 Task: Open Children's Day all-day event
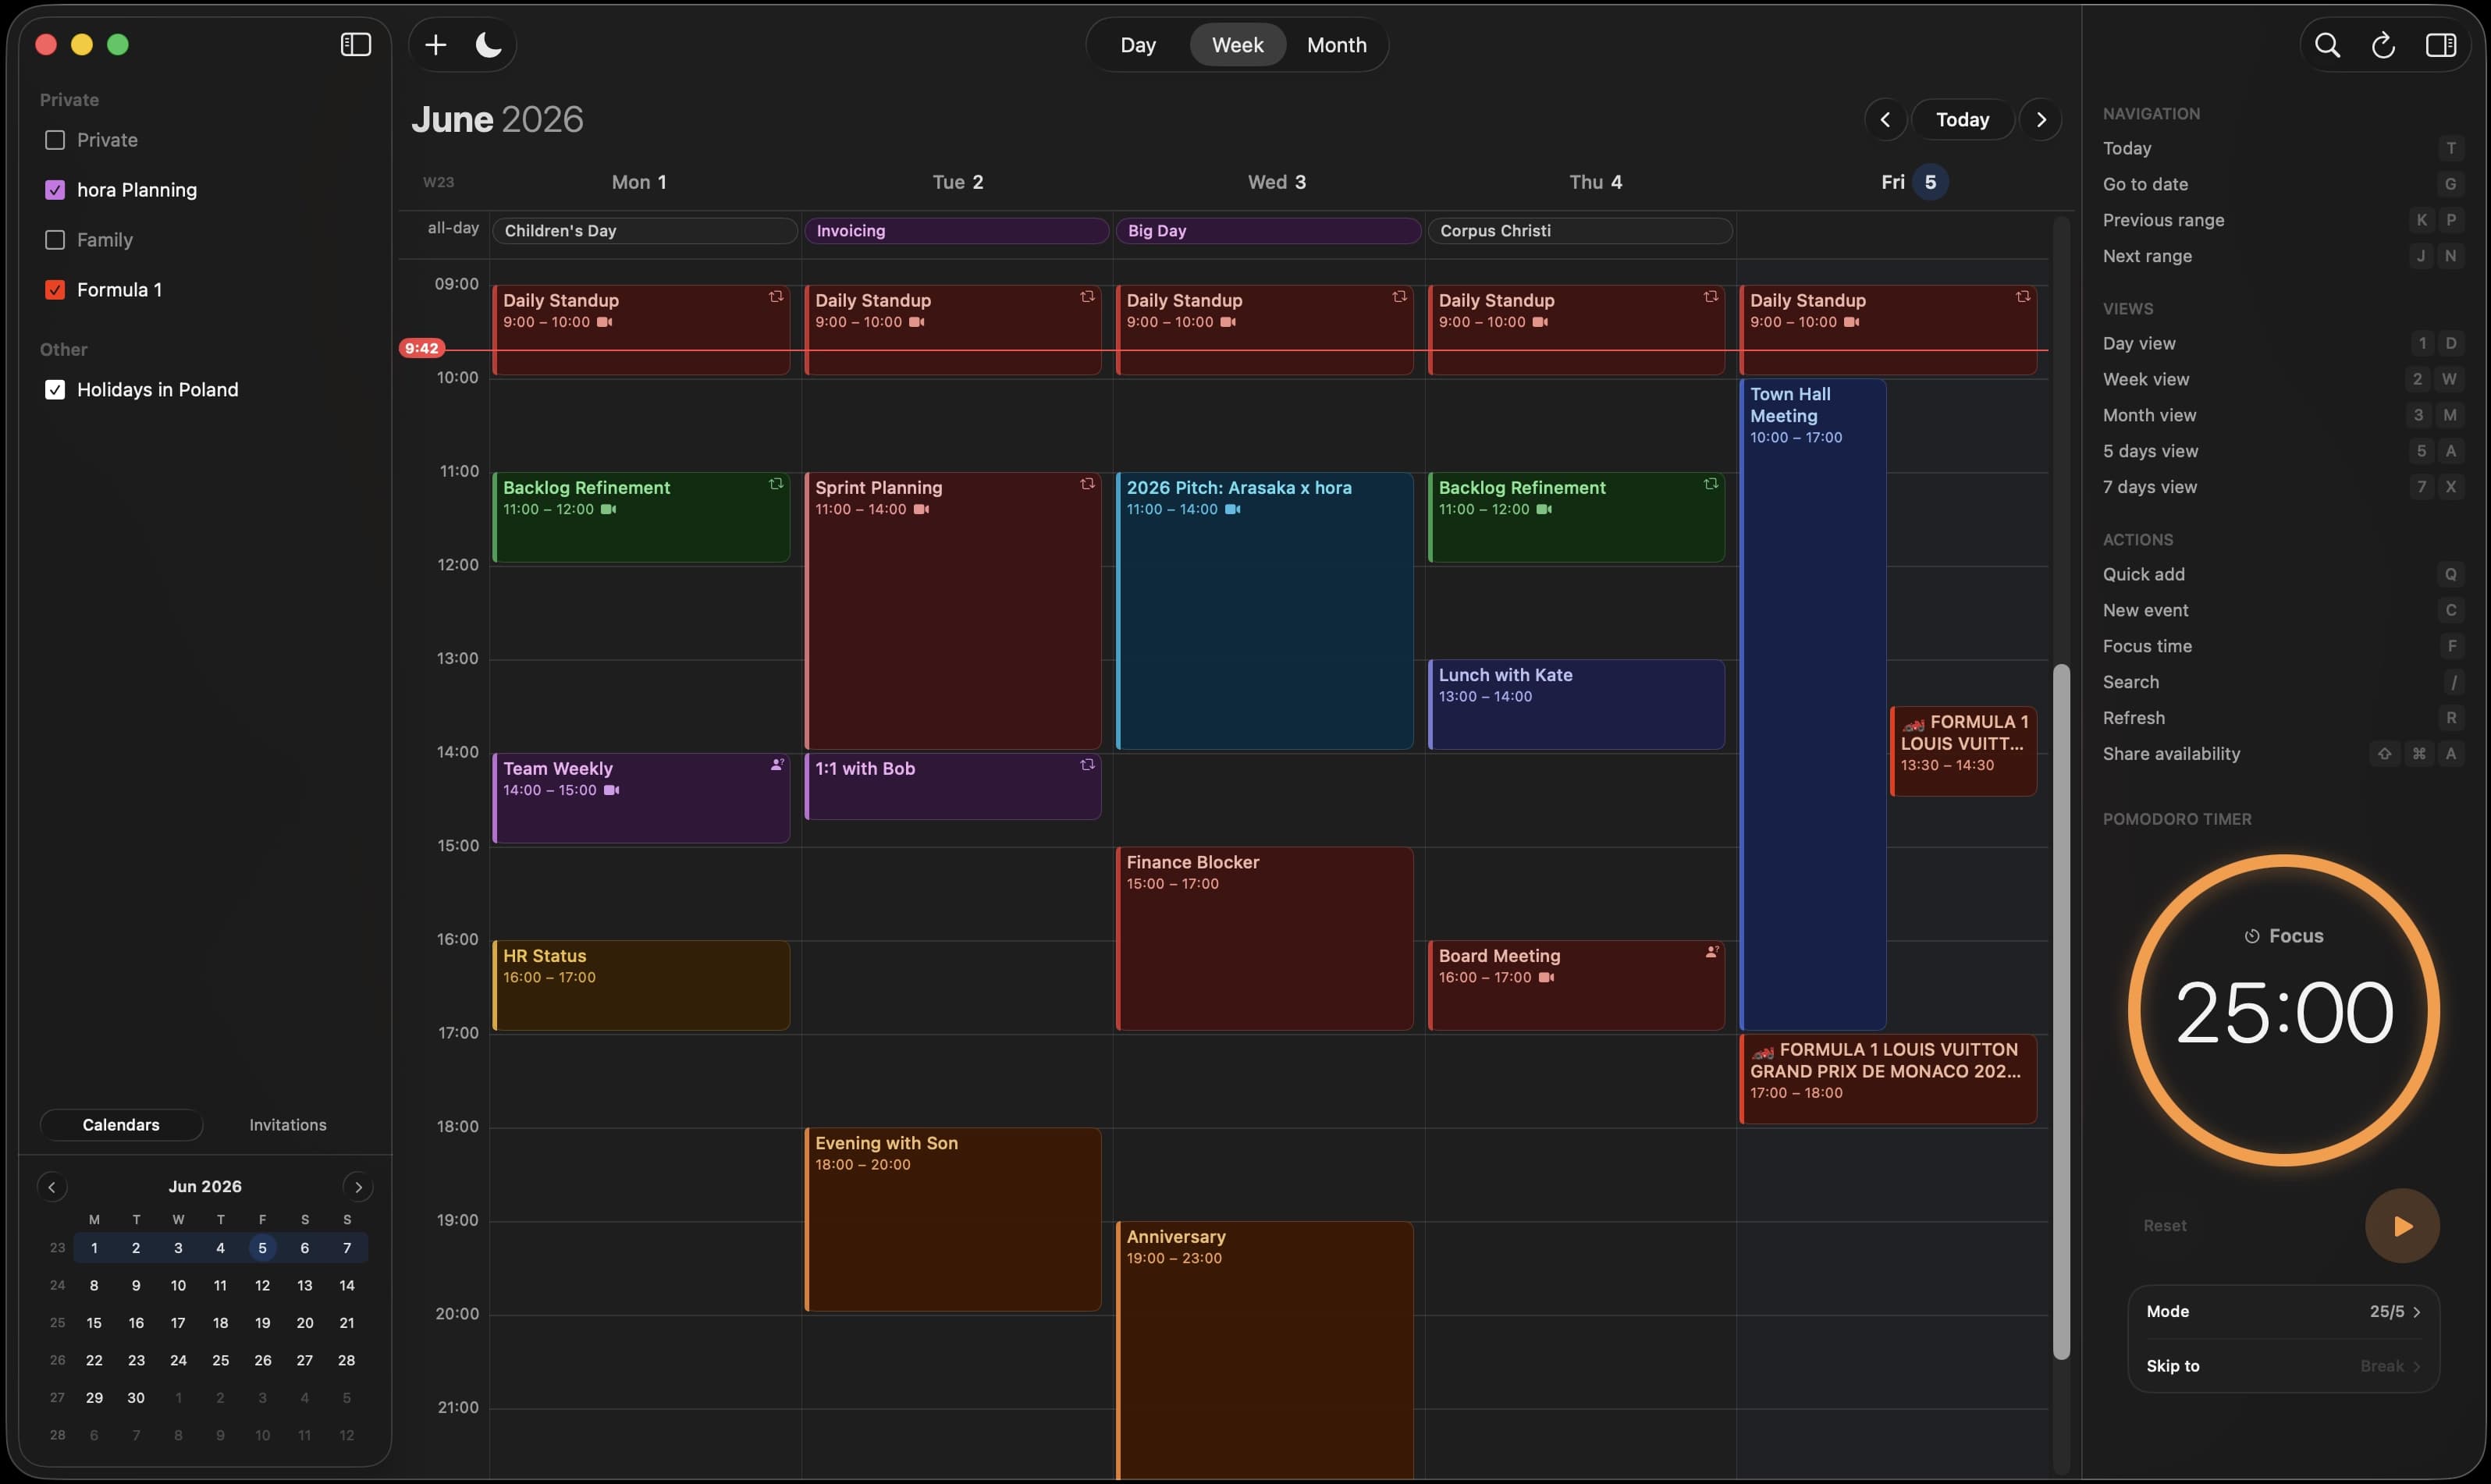(x=644, y=231)
